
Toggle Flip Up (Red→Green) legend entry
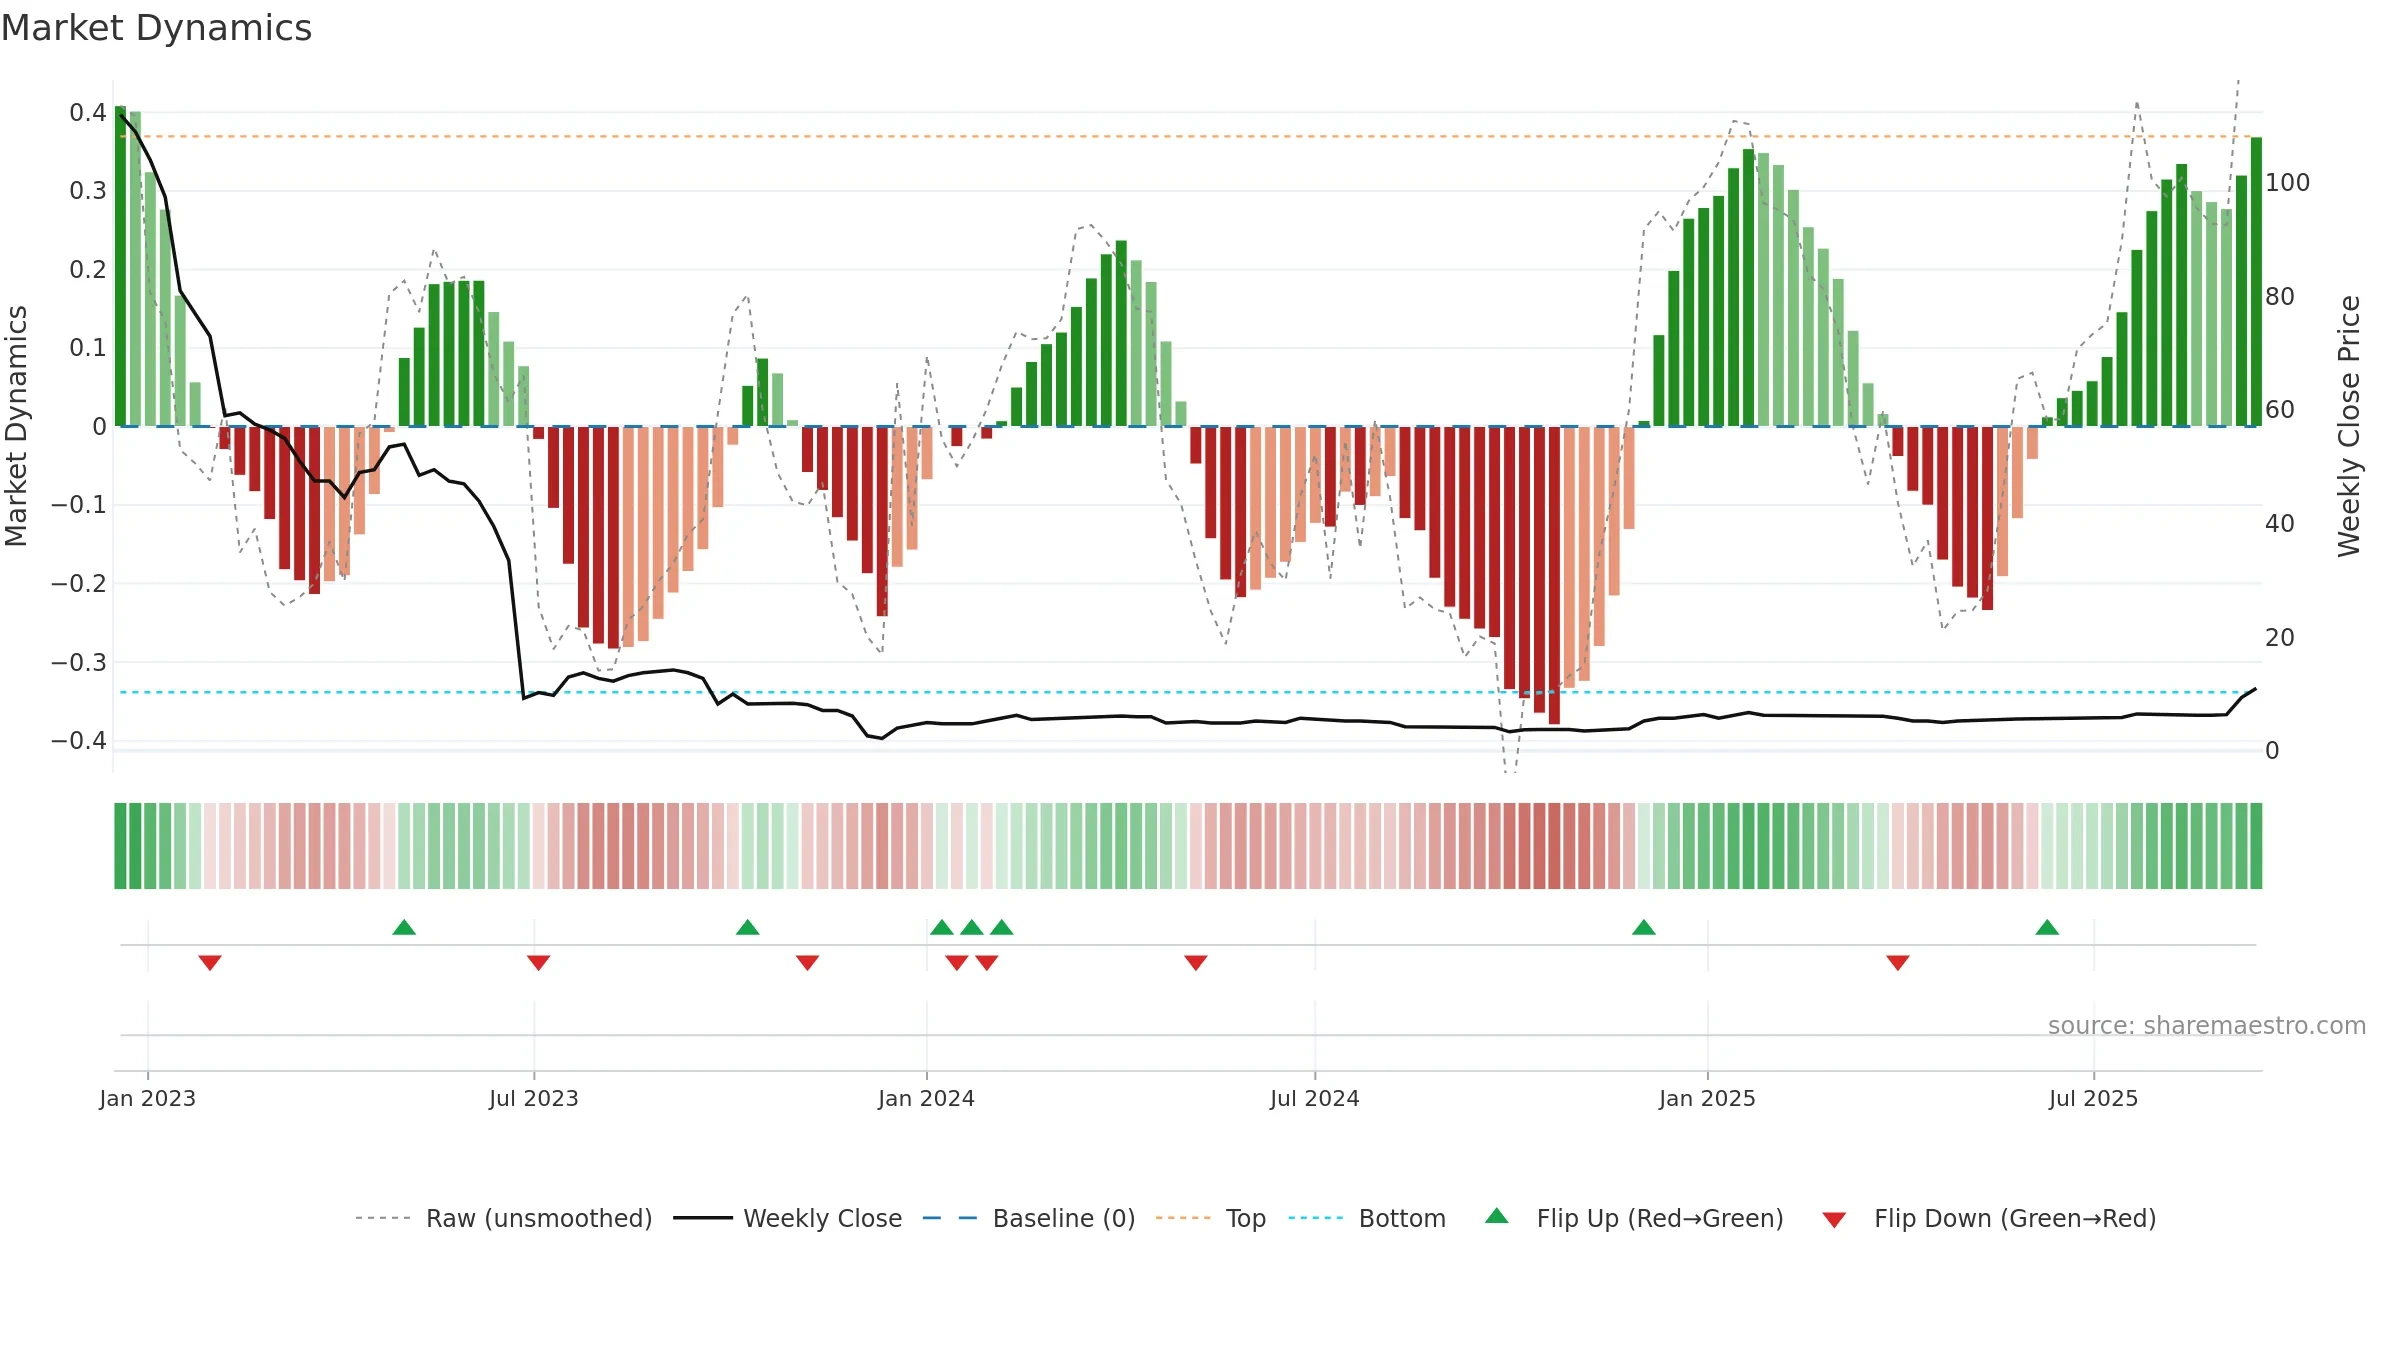pyautogui.click(x=1634, y=1218)
